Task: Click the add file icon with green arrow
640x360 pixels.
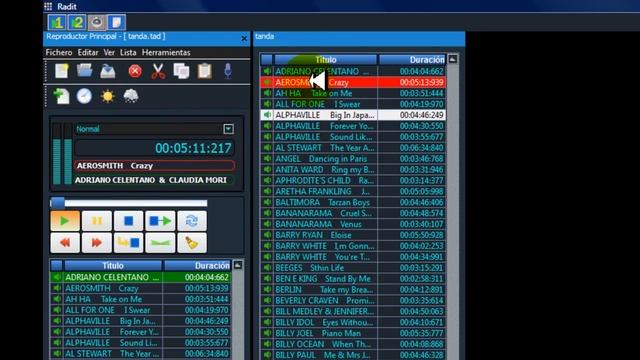Action: pos(62,96)
